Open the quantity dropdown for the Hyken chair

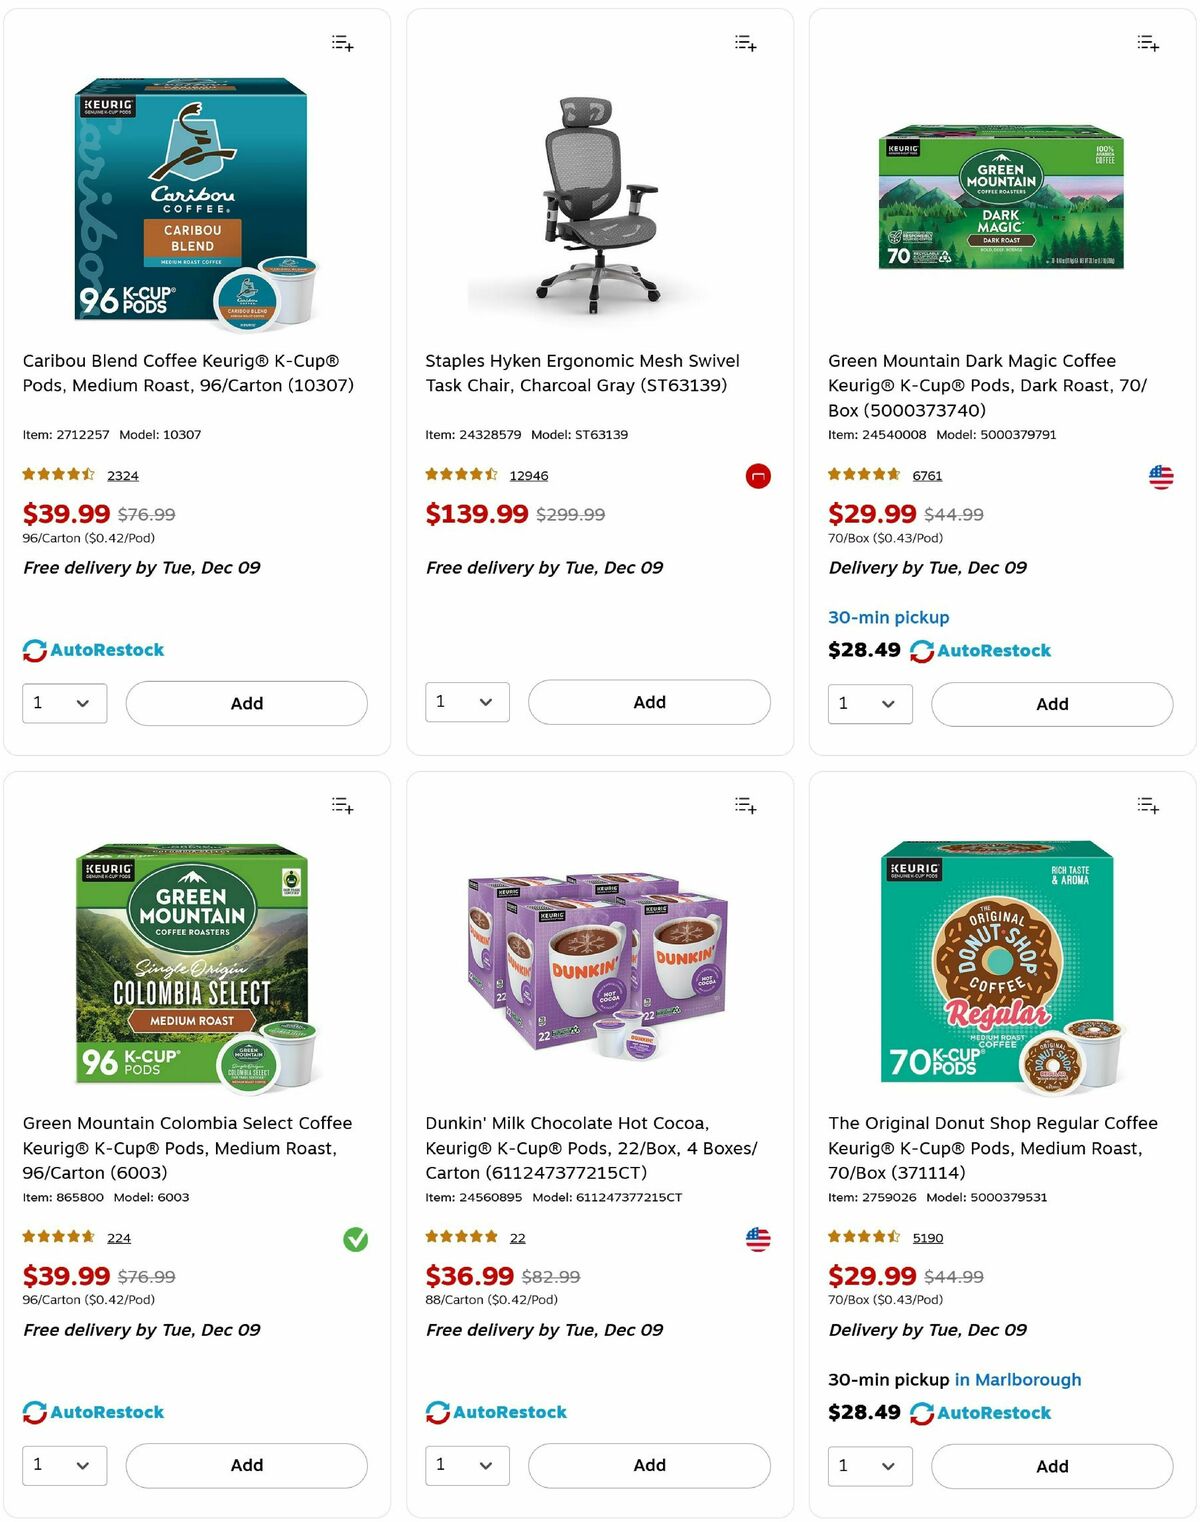coord(467,702)
